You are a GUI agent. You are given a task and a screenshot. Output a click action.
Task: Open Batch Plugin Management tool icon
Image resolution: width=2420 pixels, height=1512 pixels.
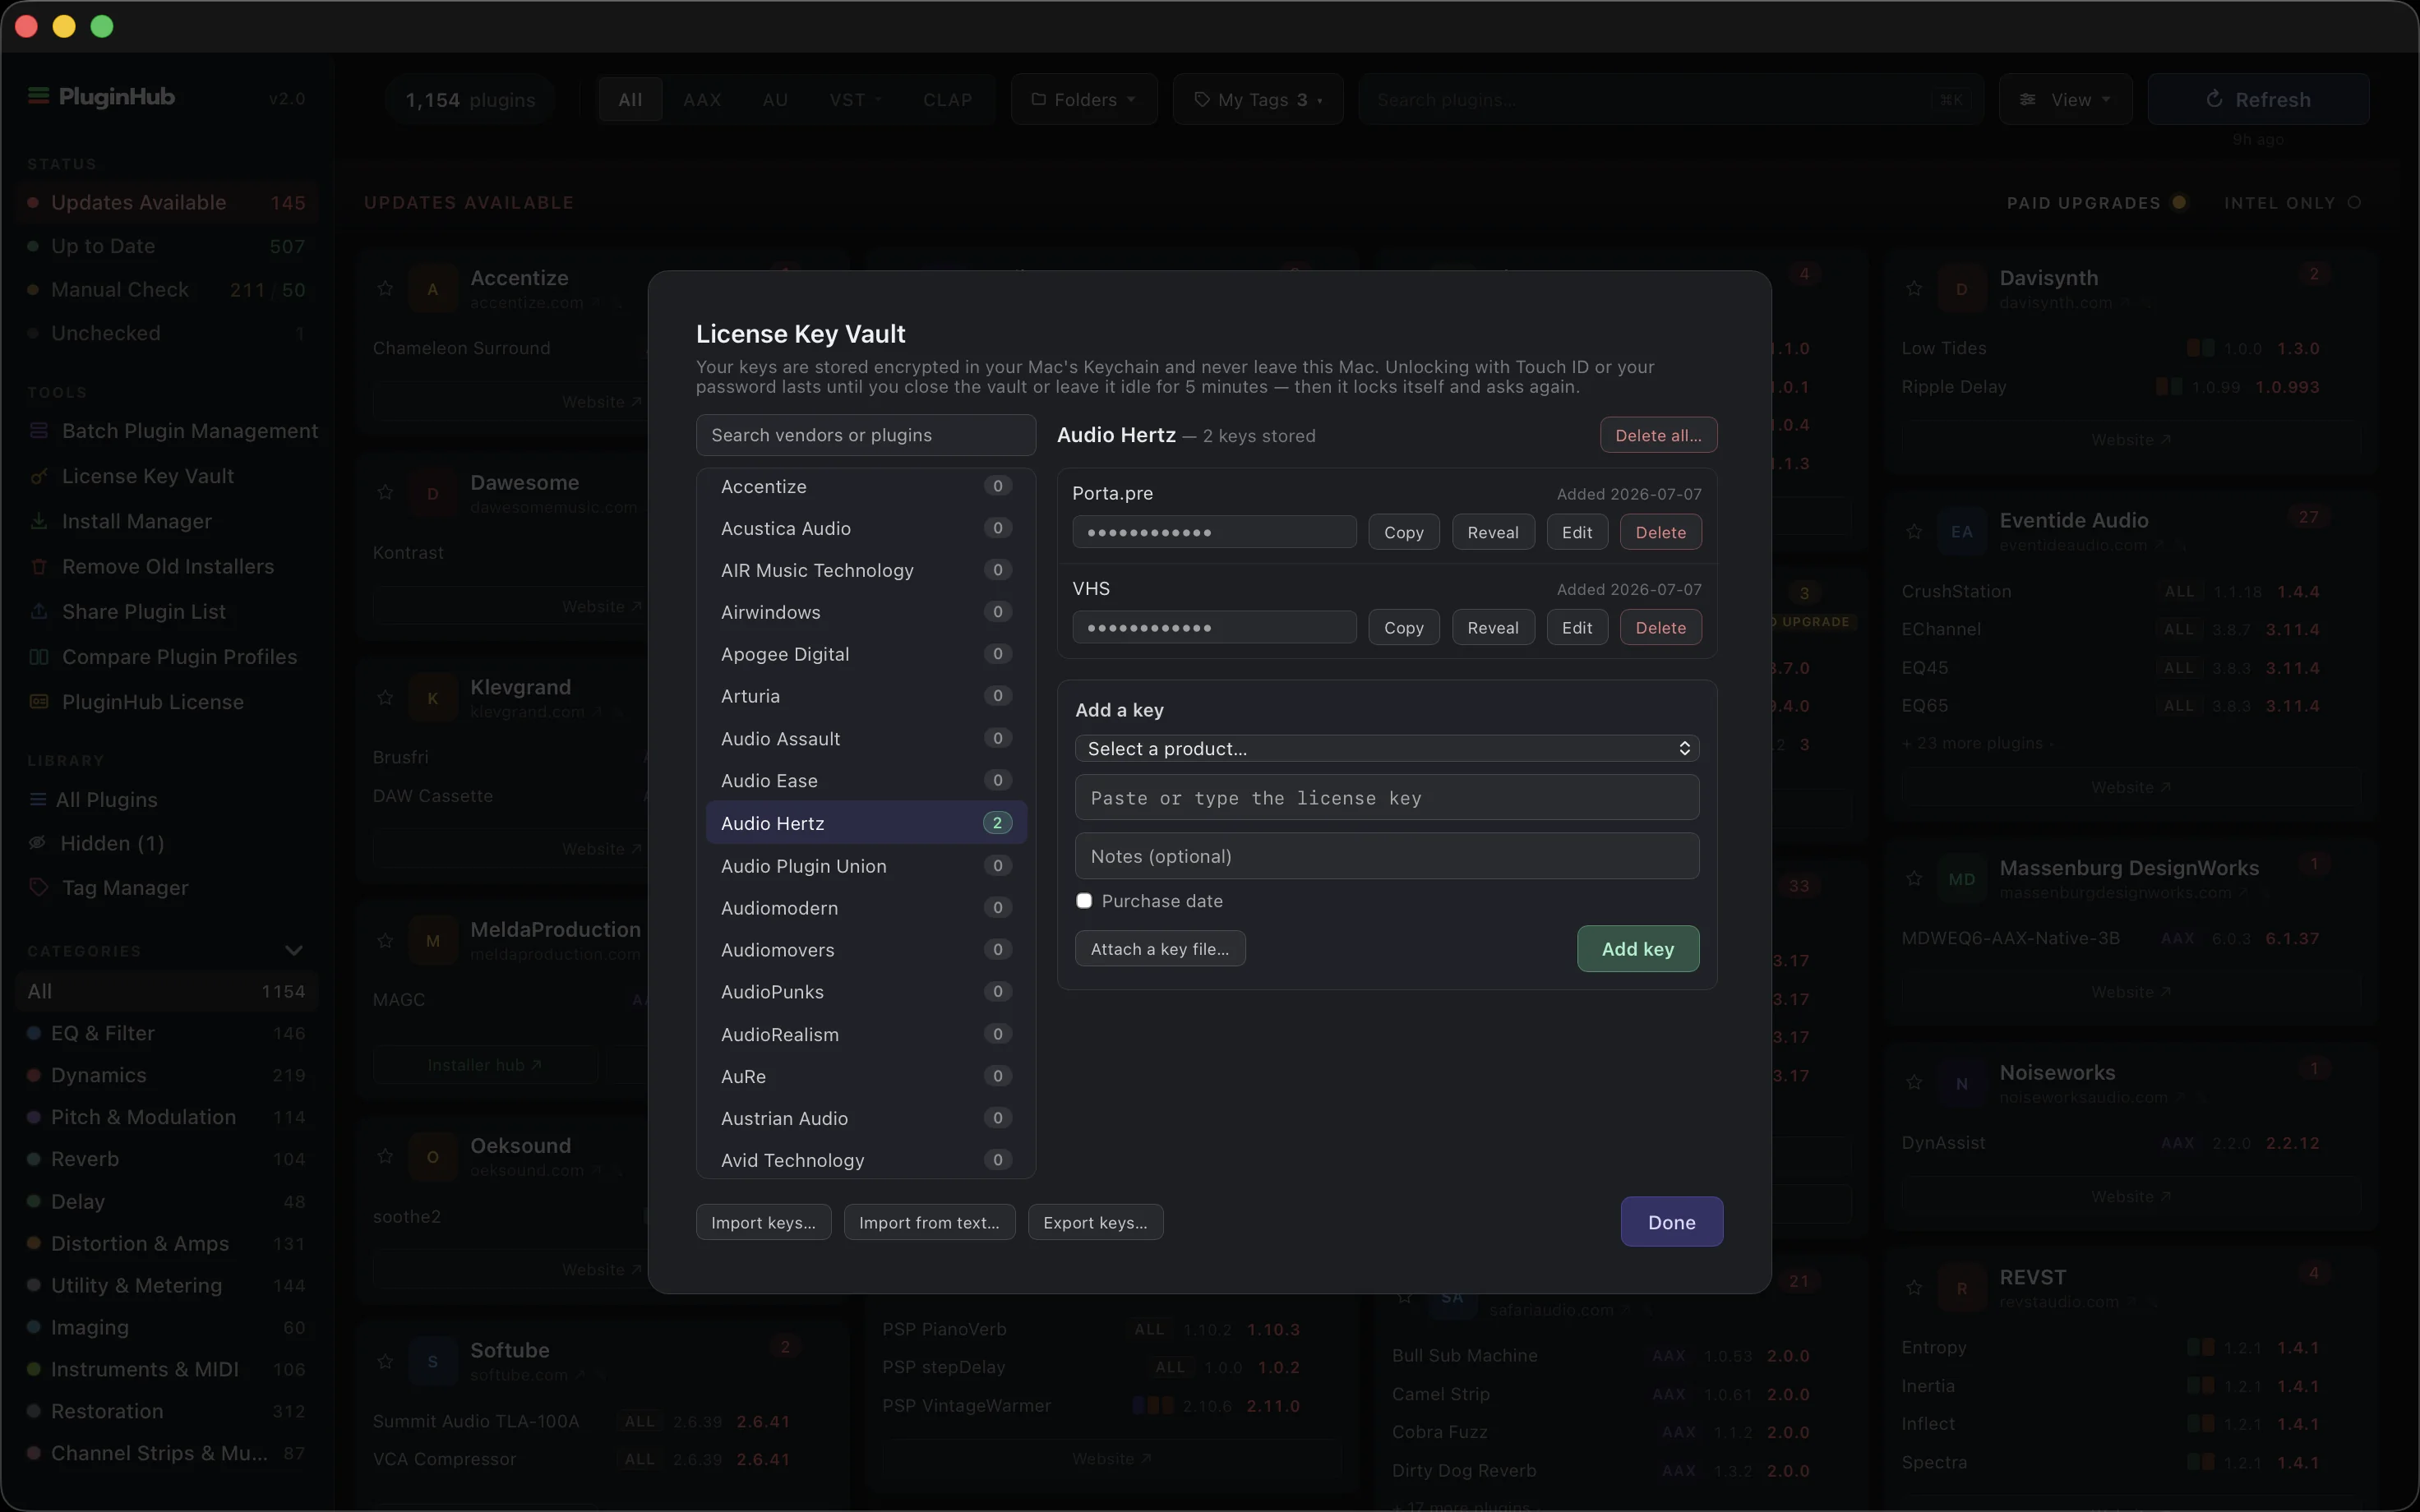tap(39, 431)
